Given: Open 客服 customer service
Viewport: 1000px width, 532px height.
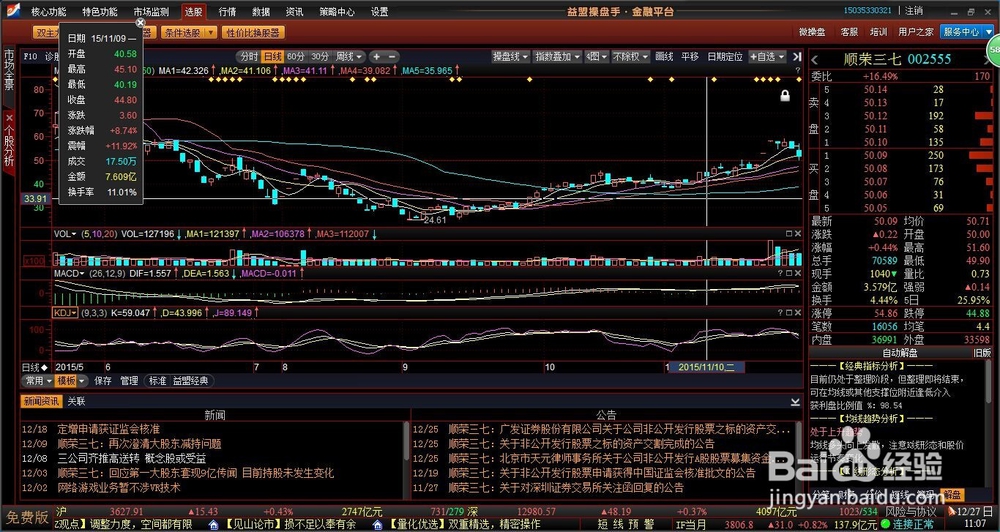Looking at the screenshot, I should click(849, 32).
